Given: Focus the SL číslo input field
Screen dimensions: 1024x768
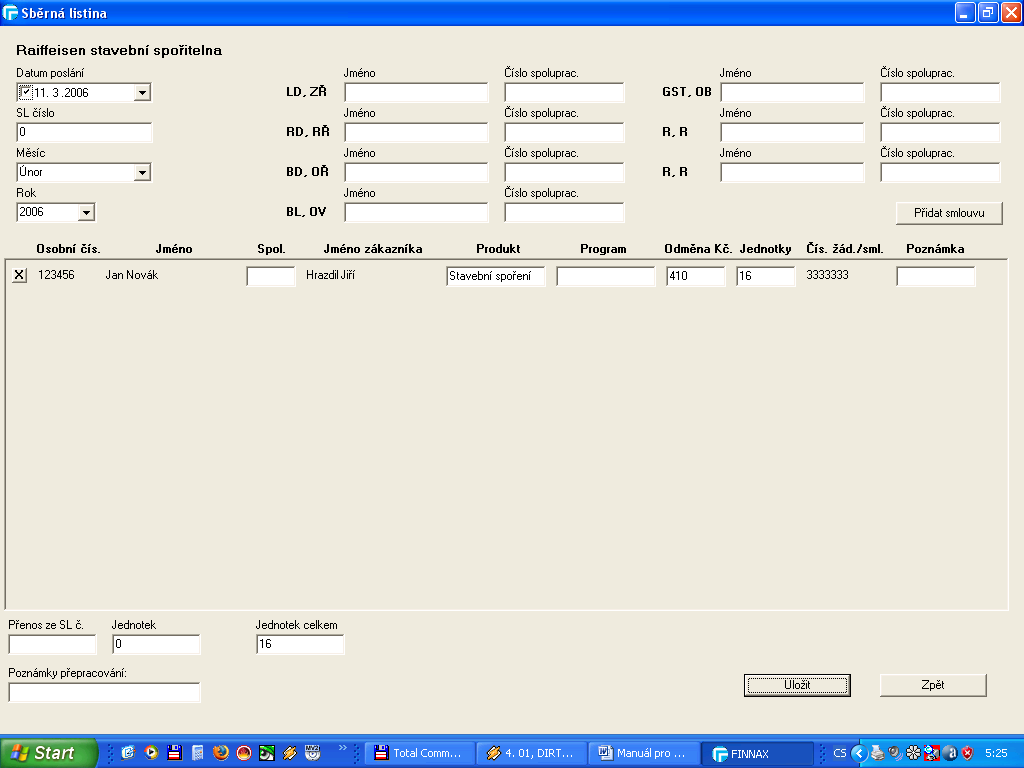Looking at the screenshot, I should point(84,132).
